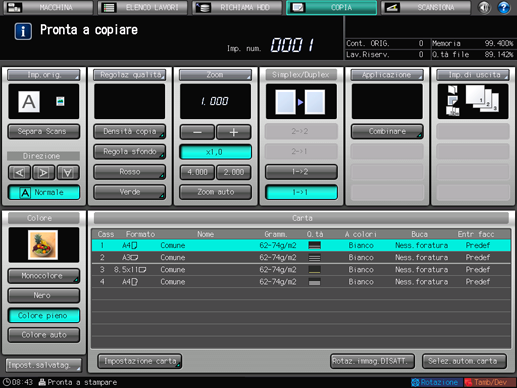Click the printer icon near Pronta a stampare
Screen dimensions: 517x388
42,382
